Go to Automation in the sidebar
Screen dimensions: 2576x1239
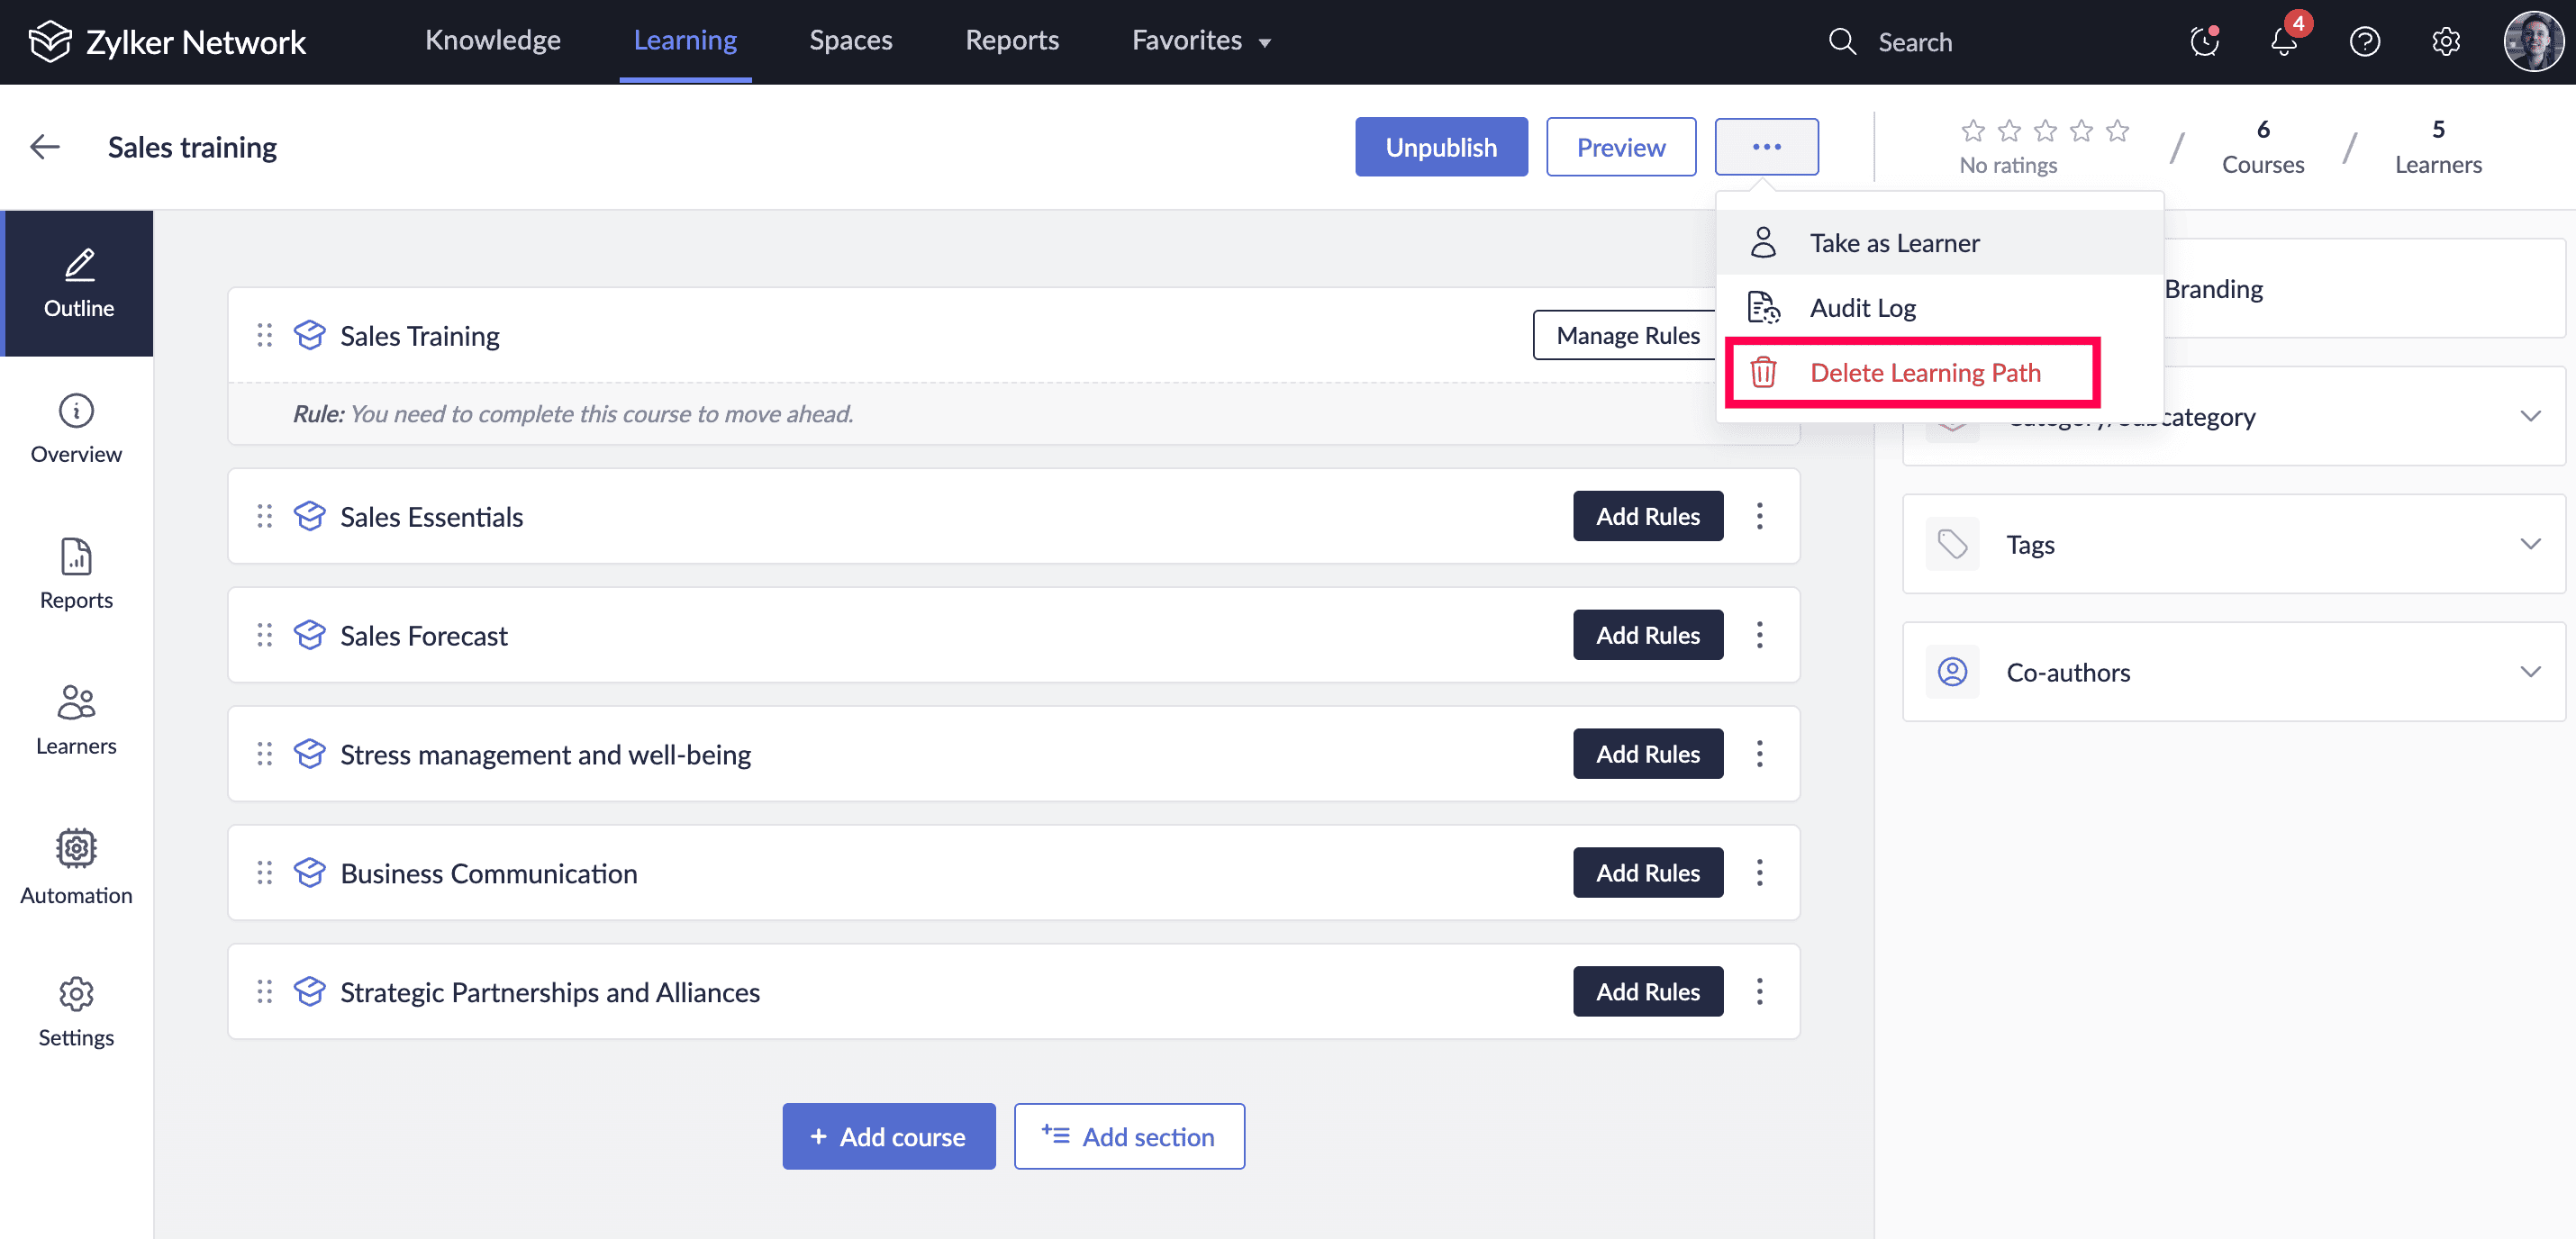[x=76, y=866]
